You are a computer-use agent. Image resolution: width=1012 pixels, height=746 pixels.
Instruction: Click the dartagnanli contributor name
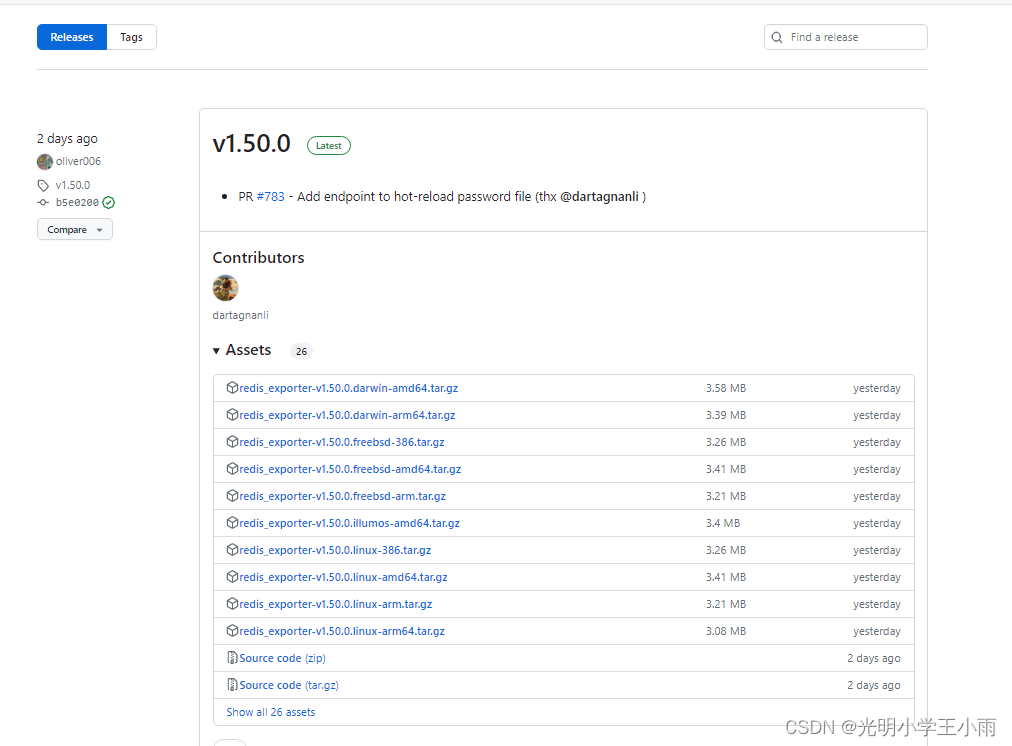click(x=241, y=316)
